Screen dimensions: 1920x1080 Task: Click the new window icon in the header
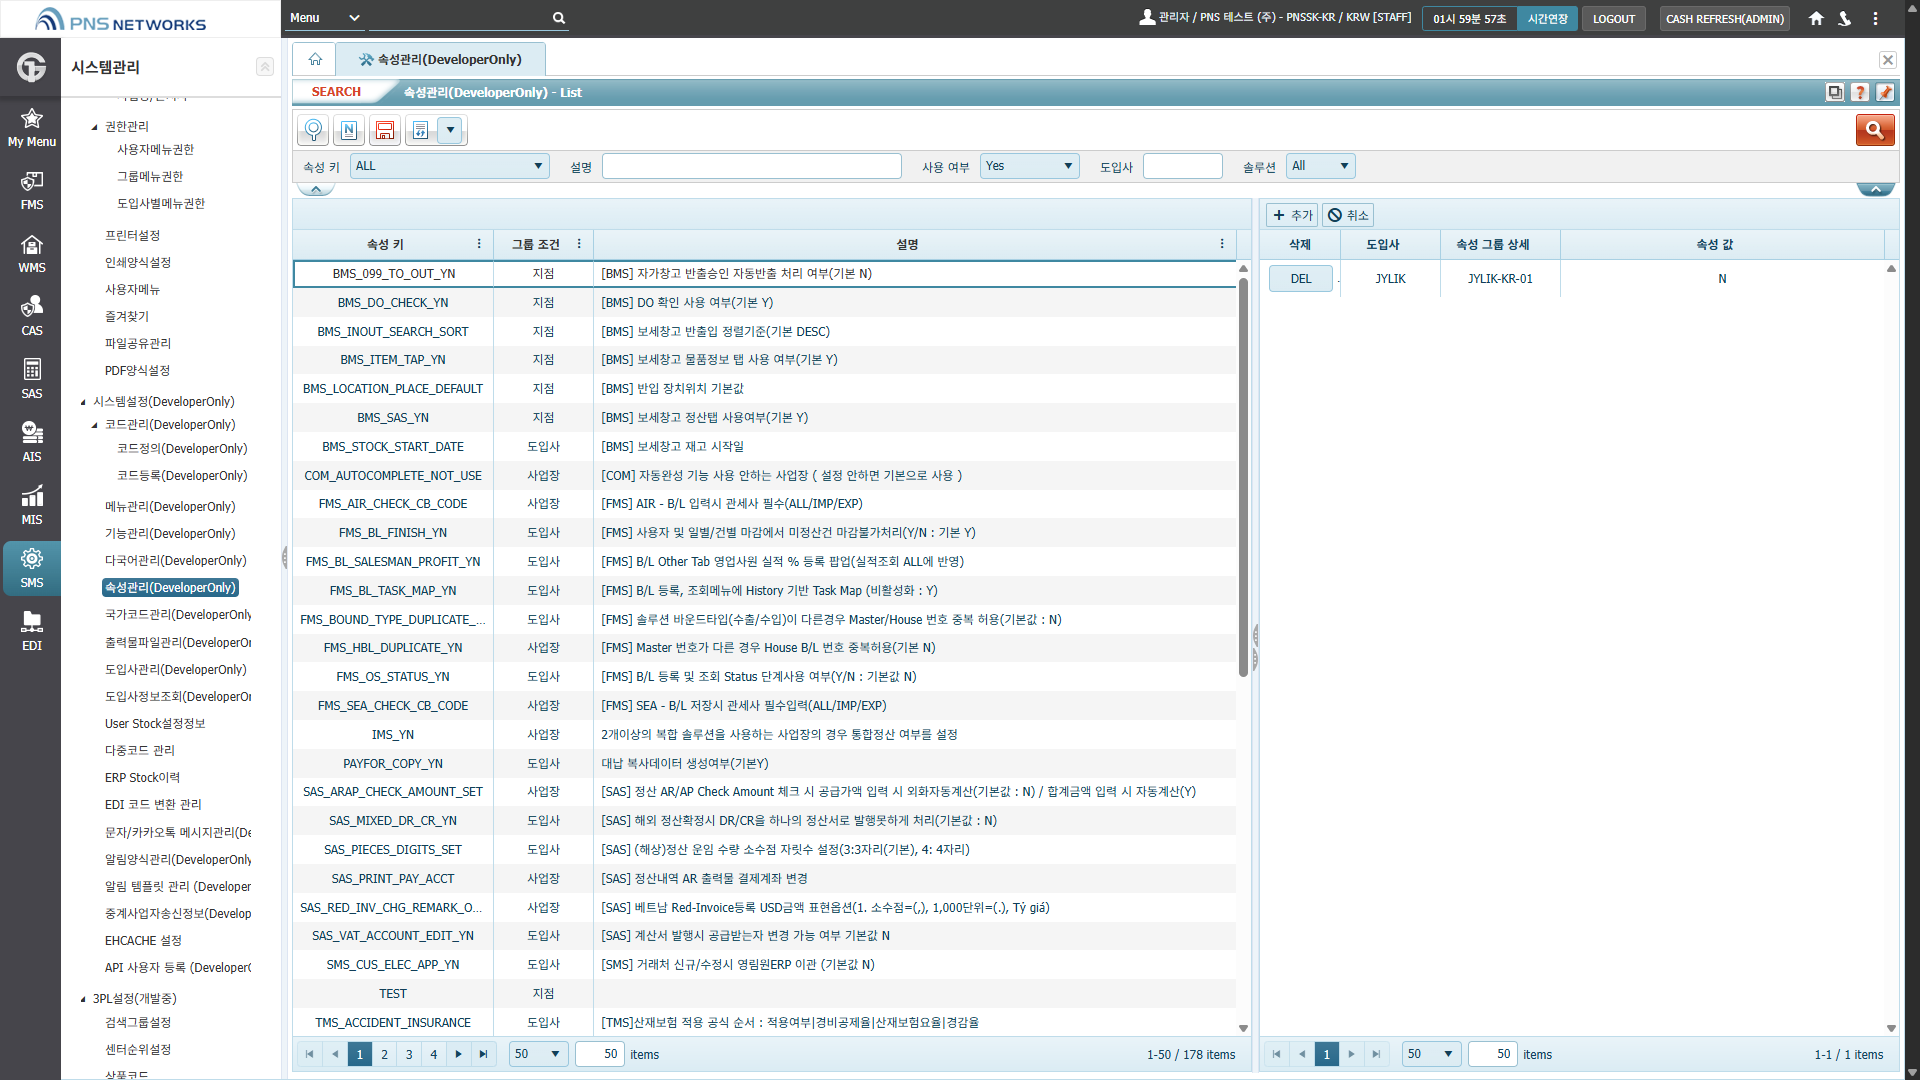tap(1835, 92)
